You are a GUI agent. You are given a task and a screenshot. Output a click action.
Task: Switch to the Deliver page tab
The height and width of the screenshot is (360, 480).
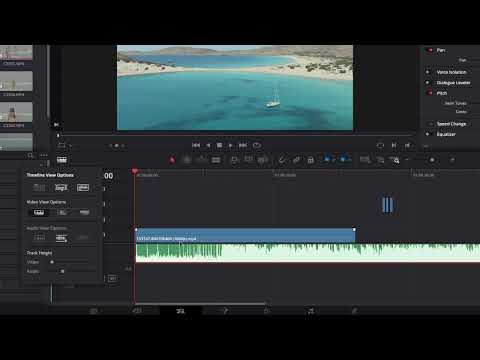tap(354, 311)
